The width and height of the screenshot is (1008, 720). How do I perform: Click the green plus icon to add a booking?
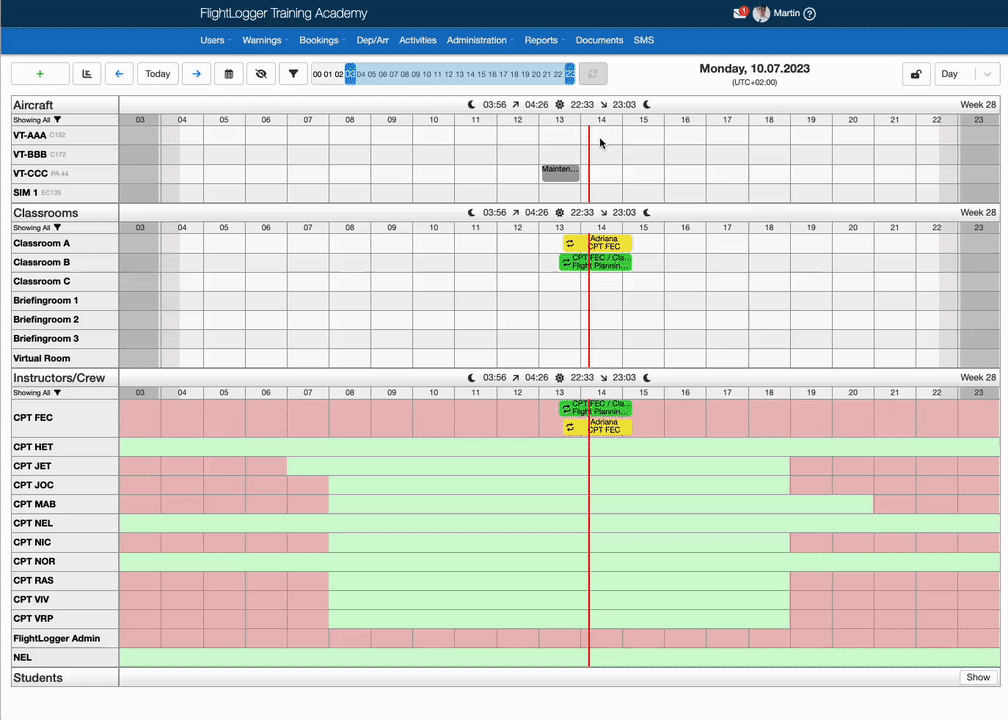point(40,74)
